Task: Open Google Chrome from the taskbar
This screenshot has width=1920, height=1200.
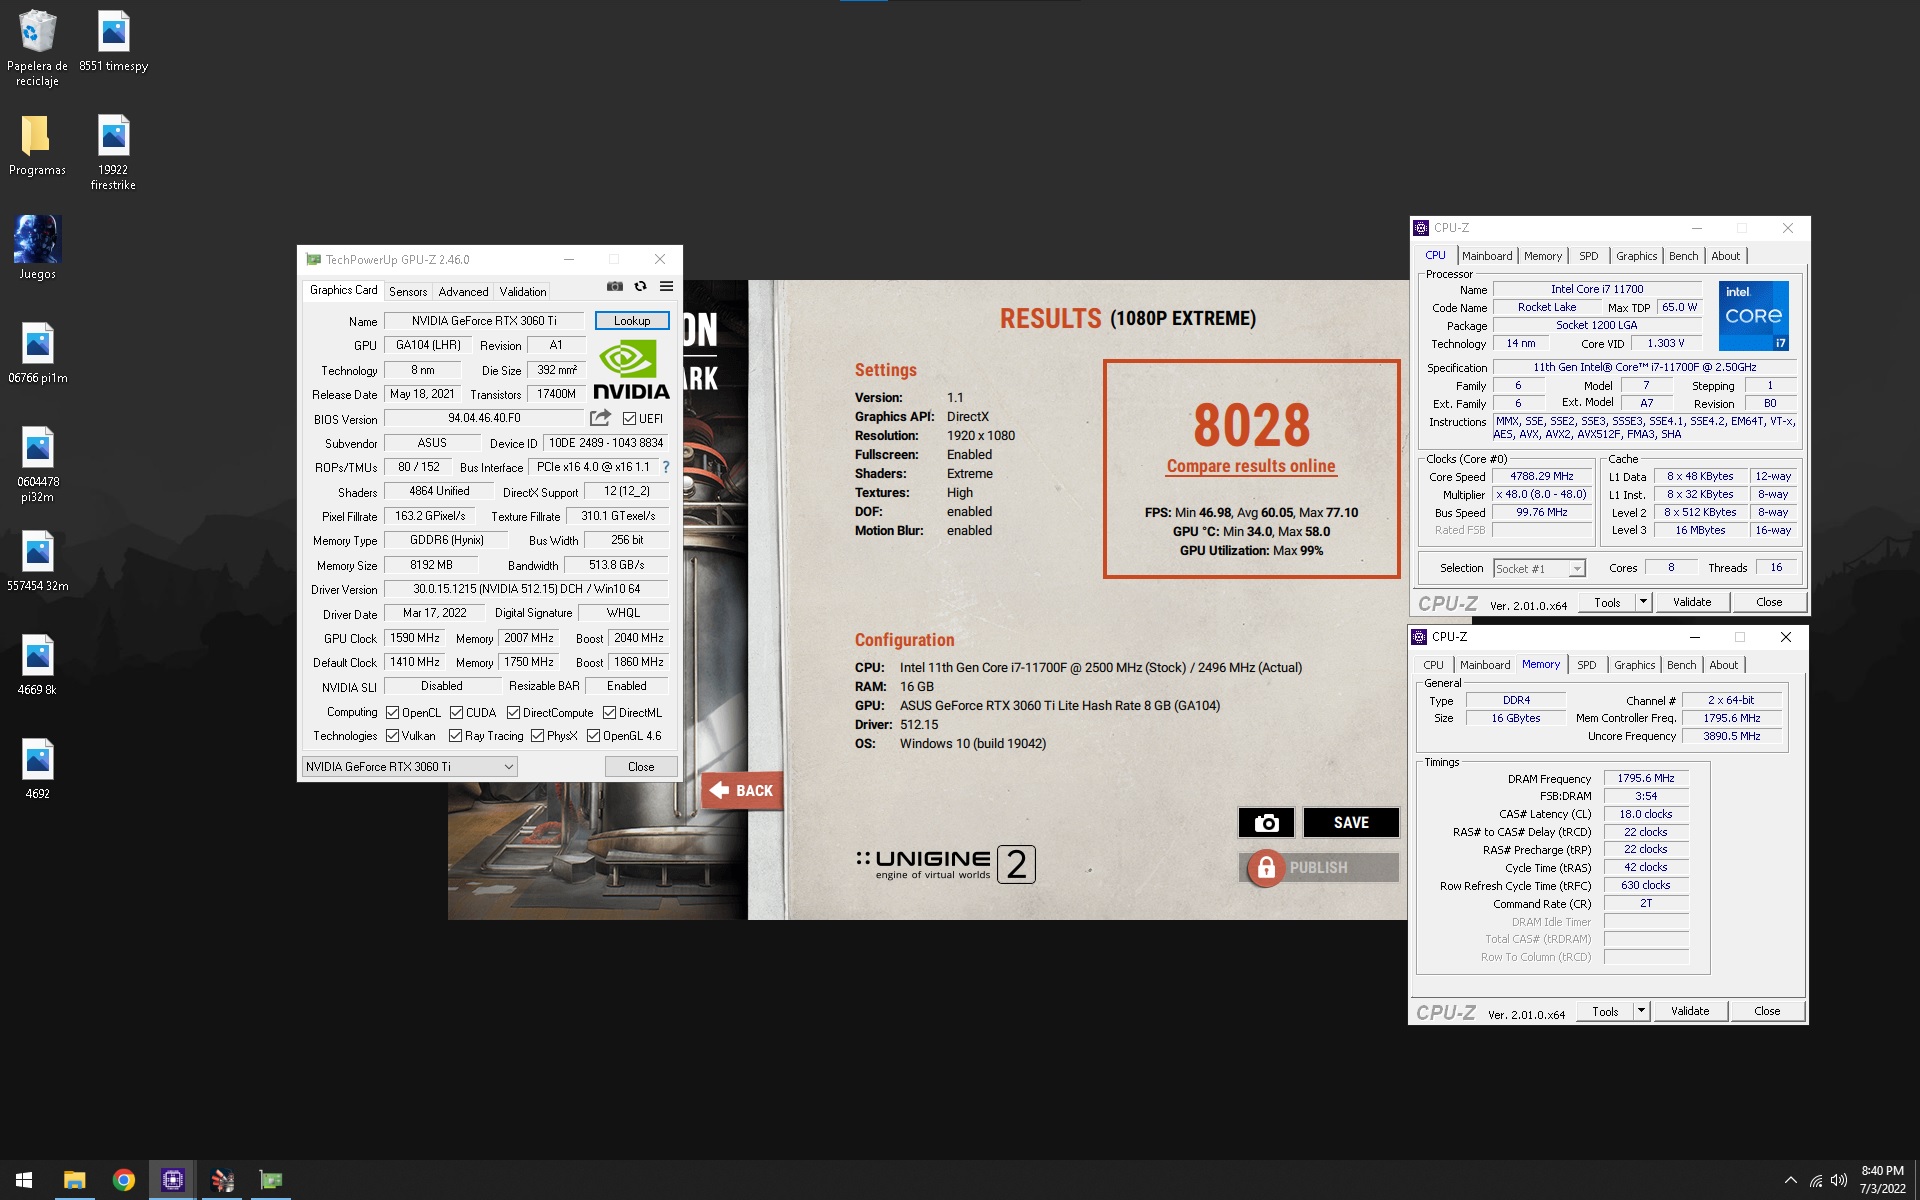Action: [123, 1180]
